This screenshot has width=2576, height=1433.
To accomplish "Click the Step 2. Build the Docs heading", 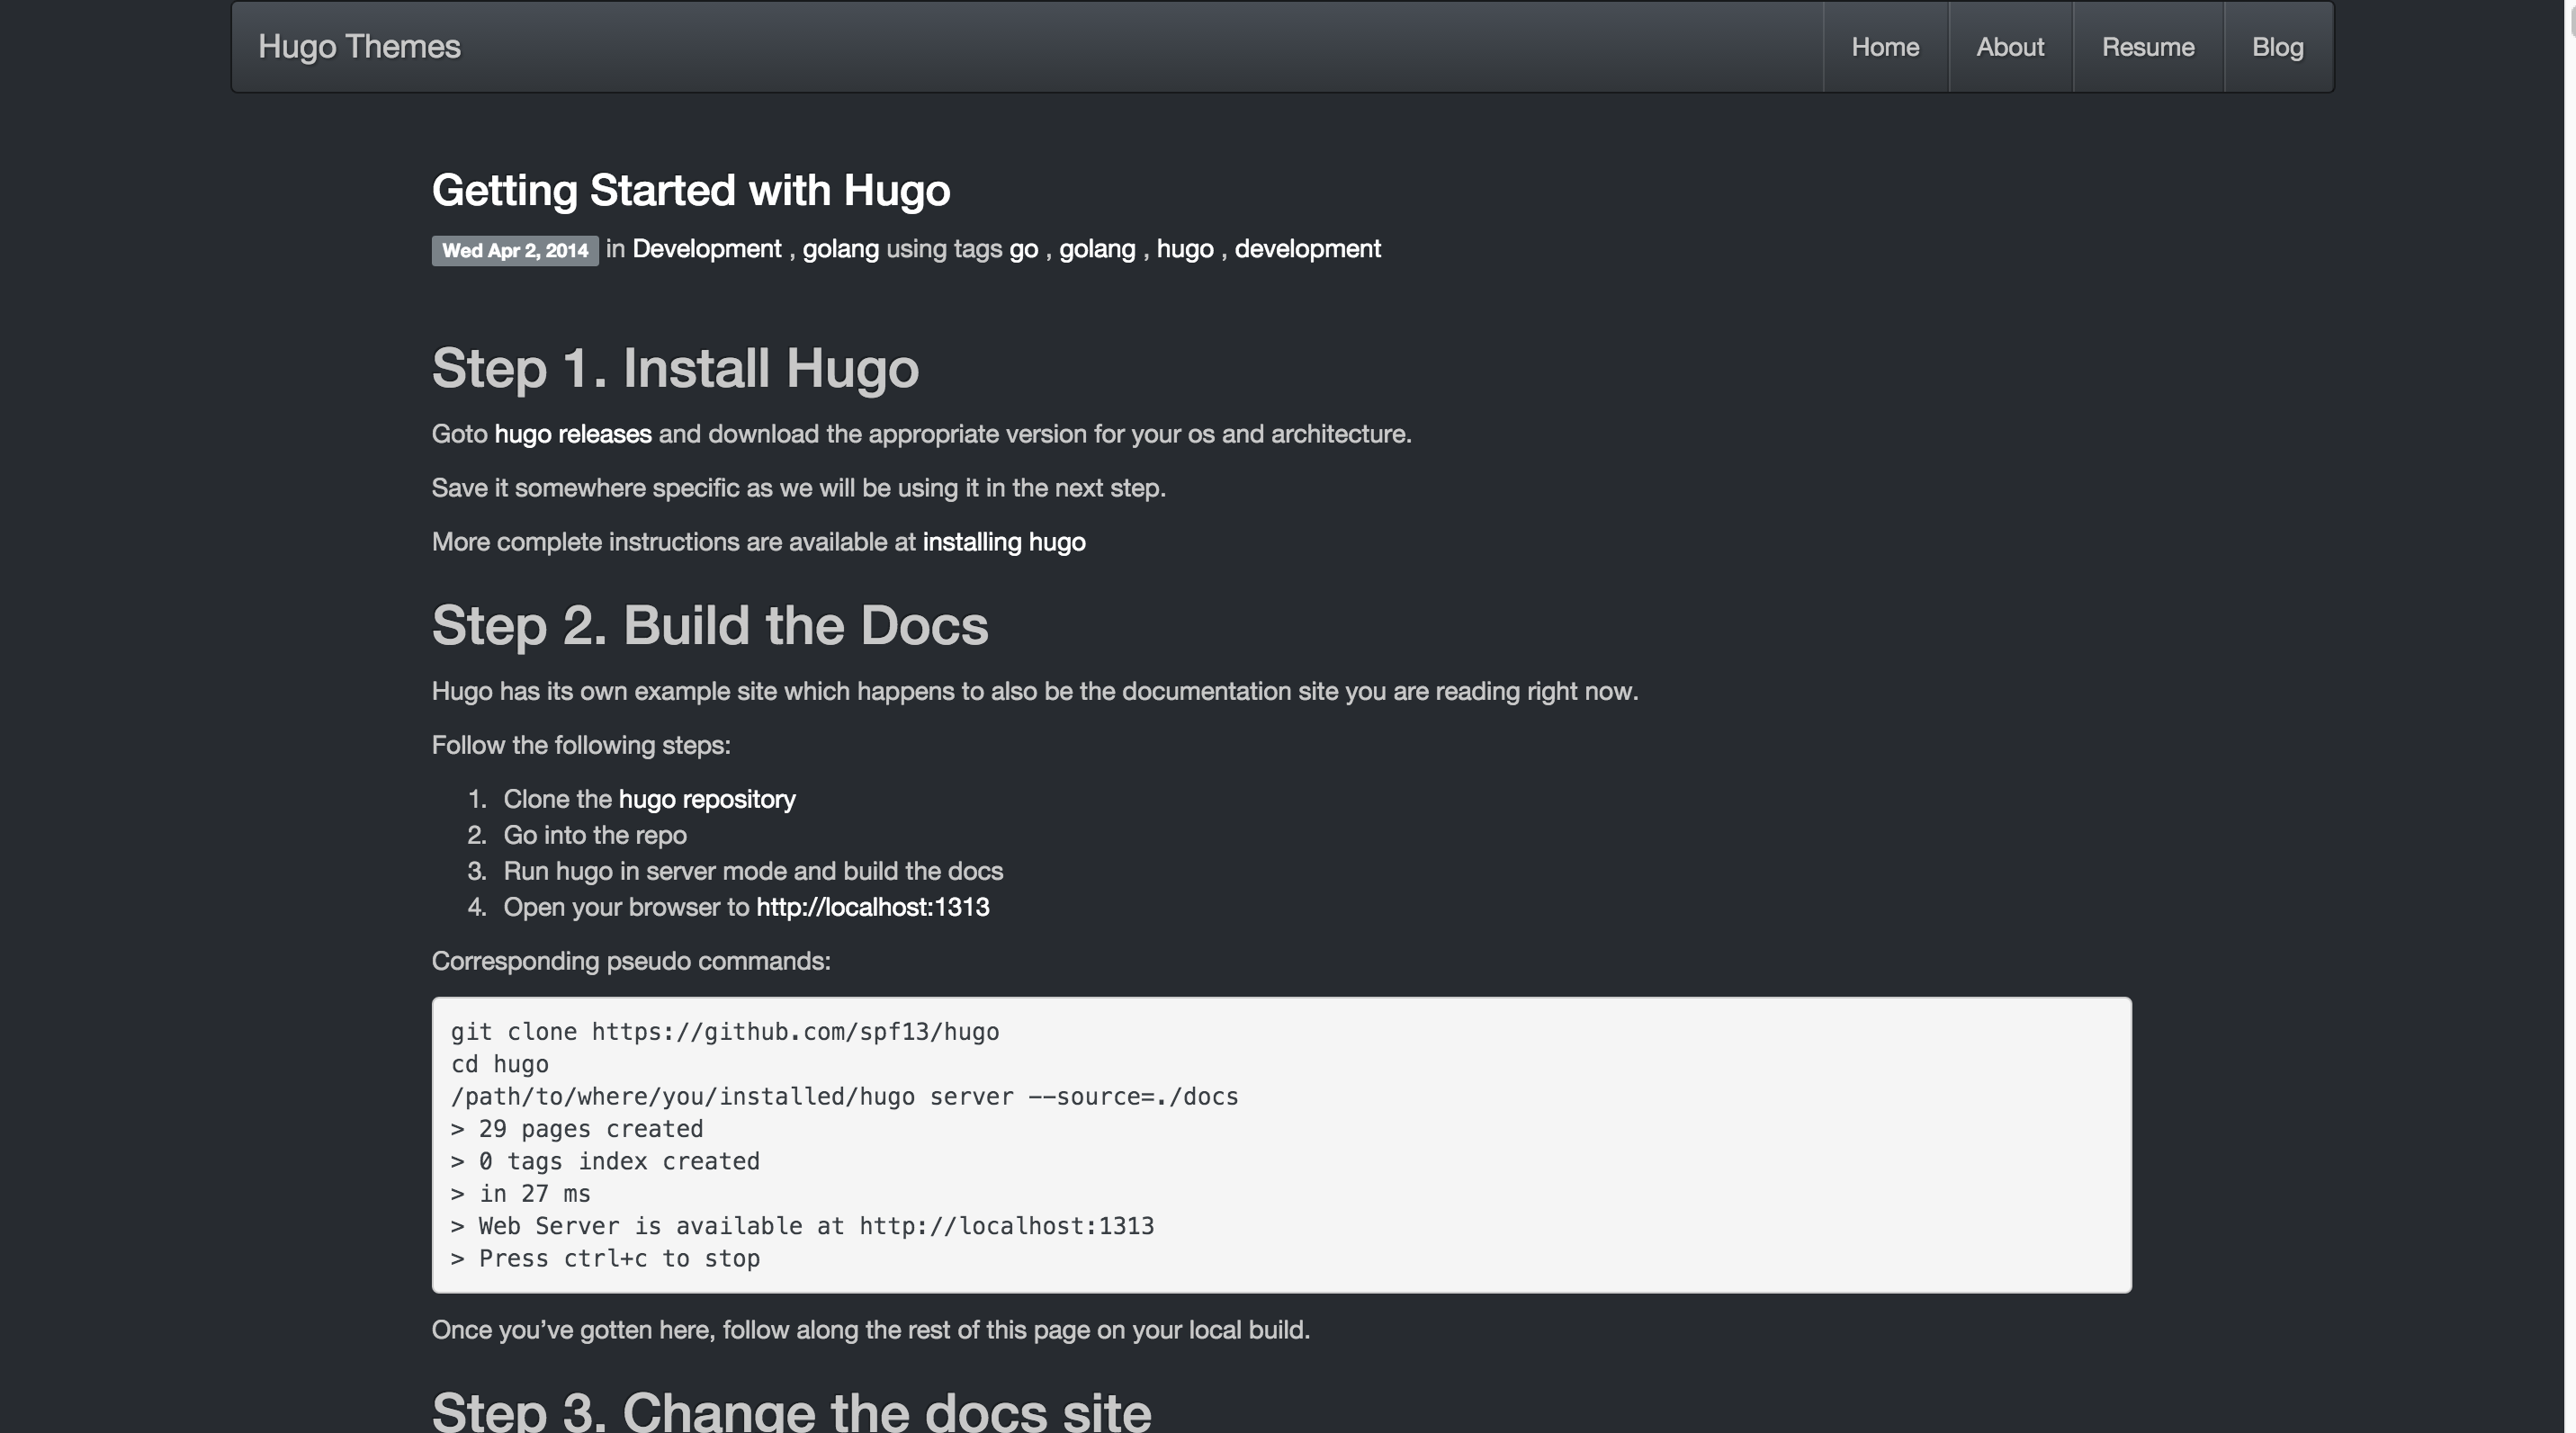I will coord(709,625).
